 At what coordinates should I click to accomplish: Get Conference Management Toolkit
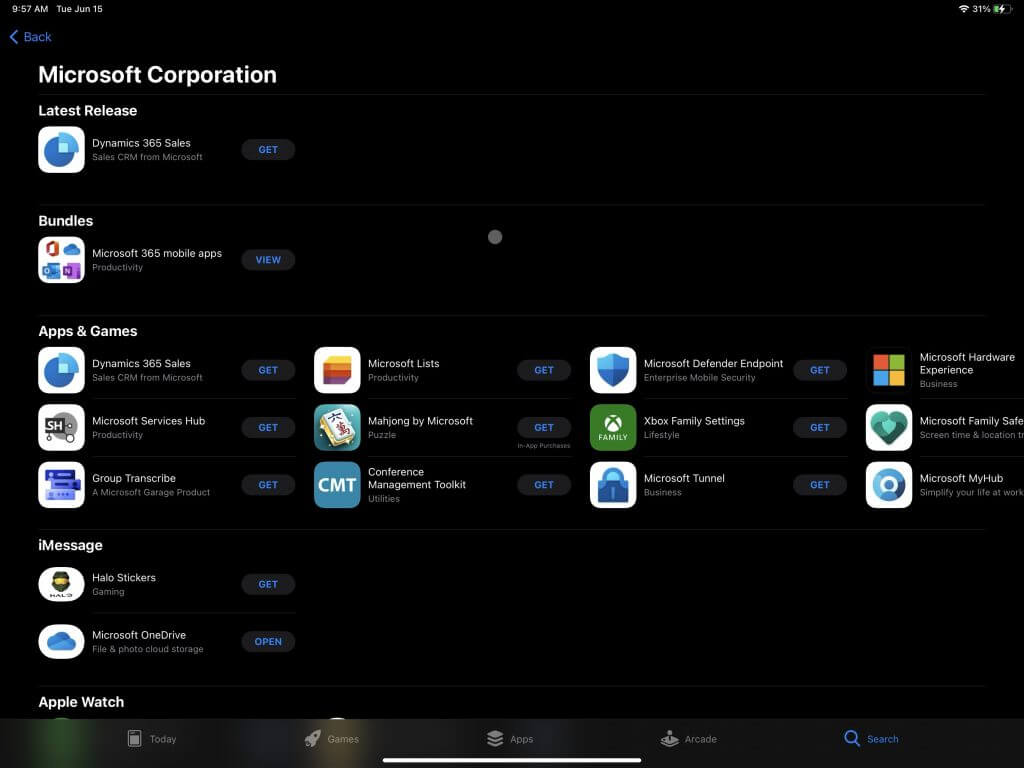click(544, 485)
